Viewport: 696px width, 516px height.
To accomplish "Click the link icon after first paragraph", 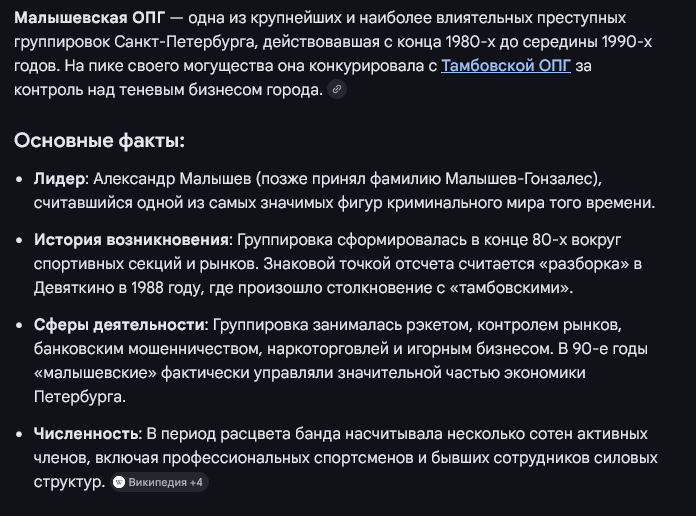I will pyautogui.click(x=337, y=90).
